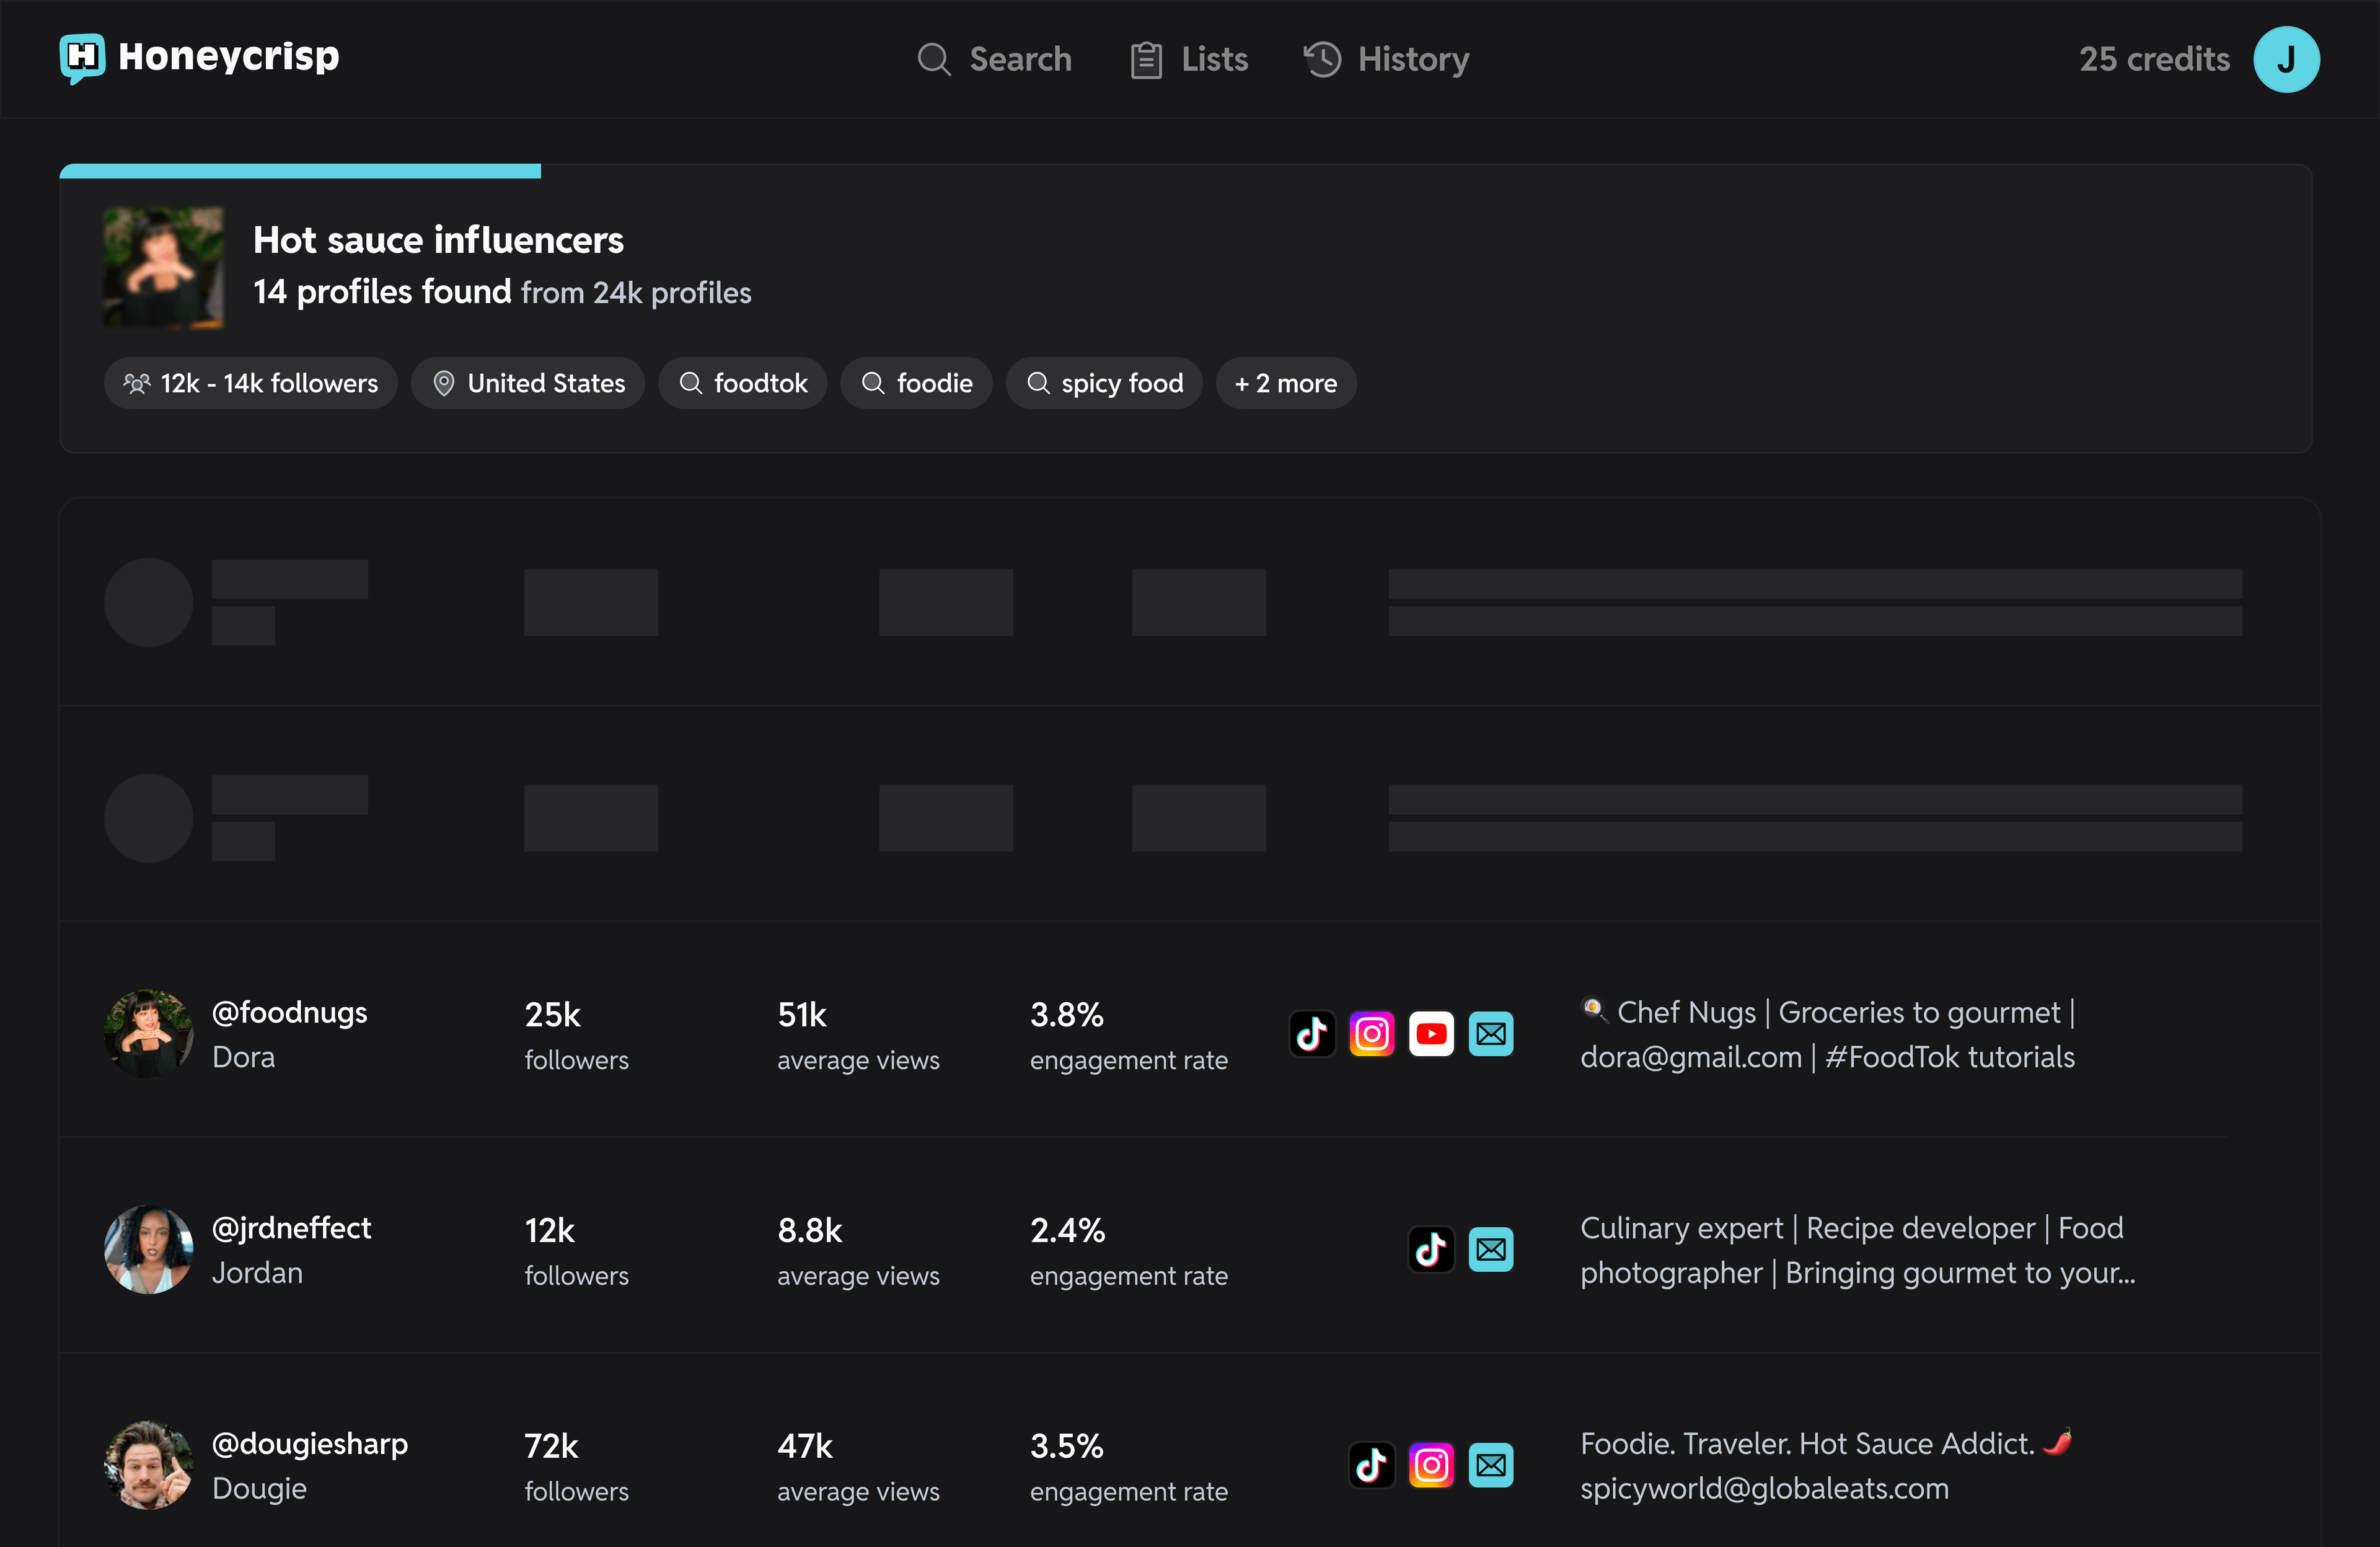Click the loading progress bar above the search title
Viewport: 2380px width, 1547px height.
(x=300, y=170)
